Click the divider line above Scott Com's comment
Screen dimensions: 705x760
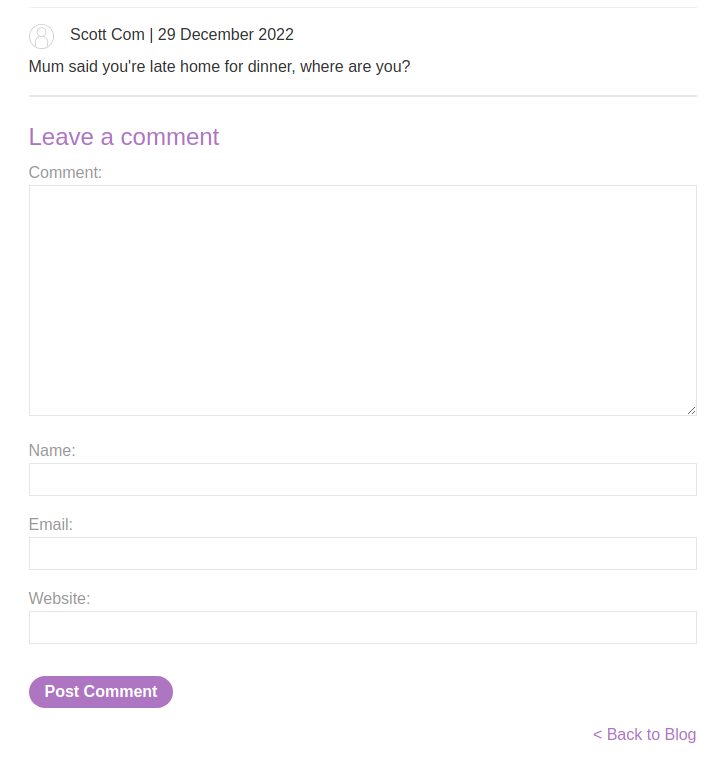tap(362, 7)
